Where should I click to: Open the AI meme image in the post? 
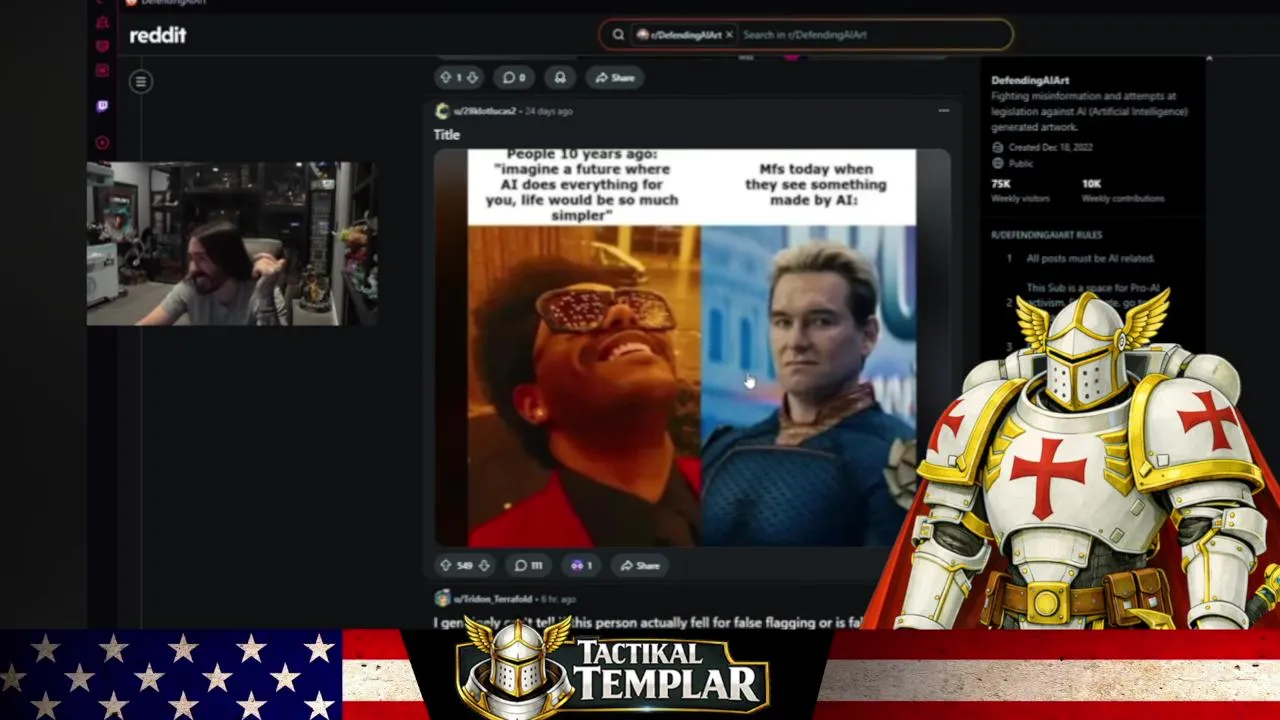point(691,347)
